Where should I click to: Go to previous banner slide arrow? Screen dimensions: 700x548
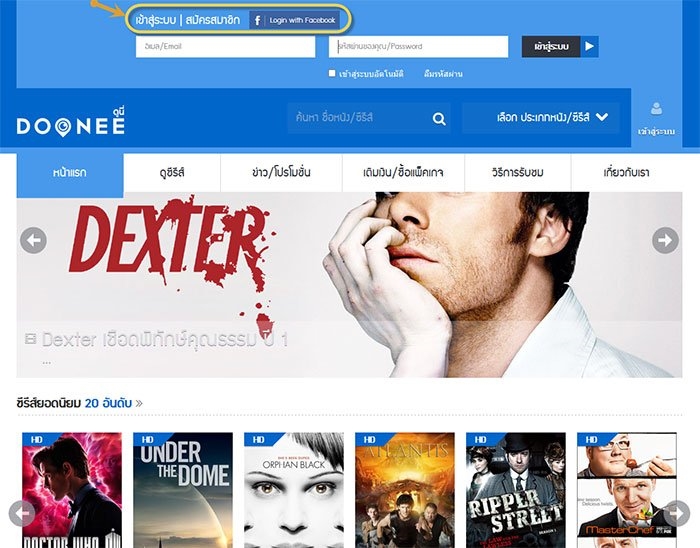click(33, 240)
